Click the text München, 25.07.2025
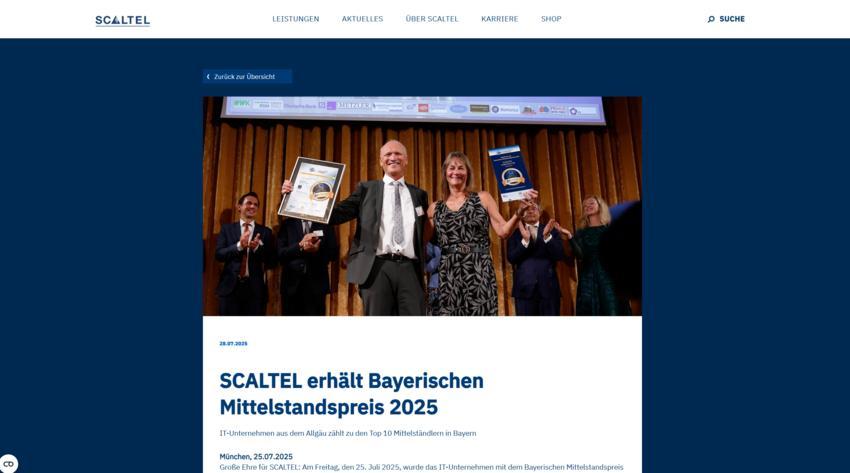The height and width of the screenshot is (473, 850). point(256,457)
